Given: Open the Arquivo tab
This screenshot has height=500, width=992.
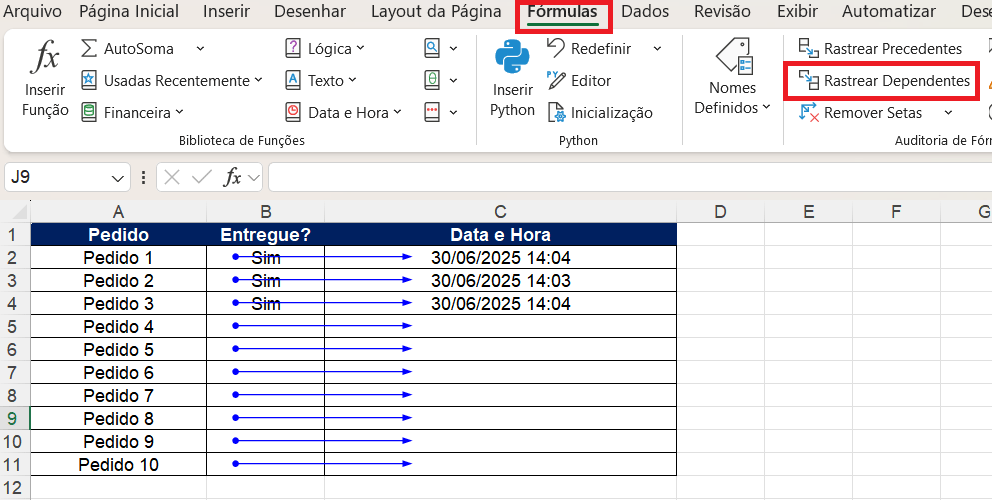Looking at the screenshot, I should [x=32, y=11].
